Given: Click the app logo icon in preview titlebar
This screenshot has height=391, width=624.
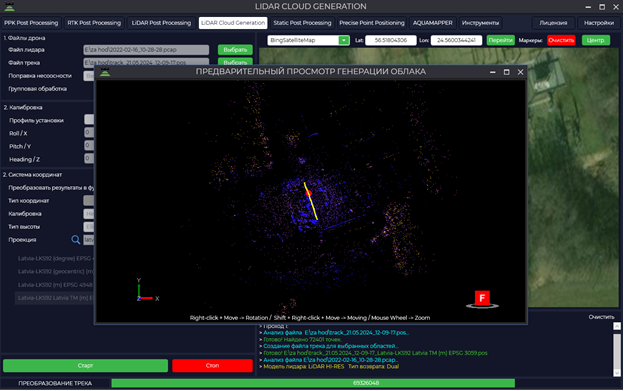Looking at the screenshot, I should pos(105,72).
